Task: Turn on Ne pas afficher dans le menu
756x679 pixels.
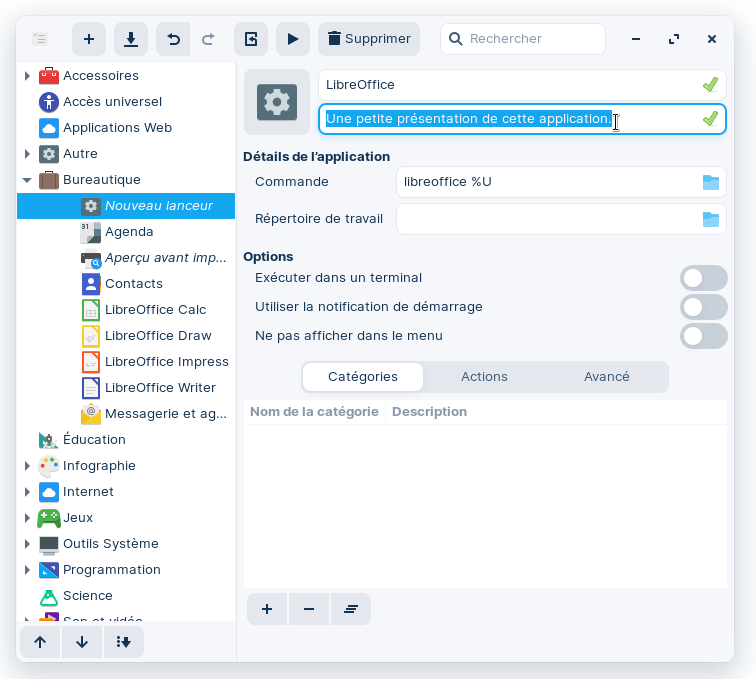Action: click(703, 336)
